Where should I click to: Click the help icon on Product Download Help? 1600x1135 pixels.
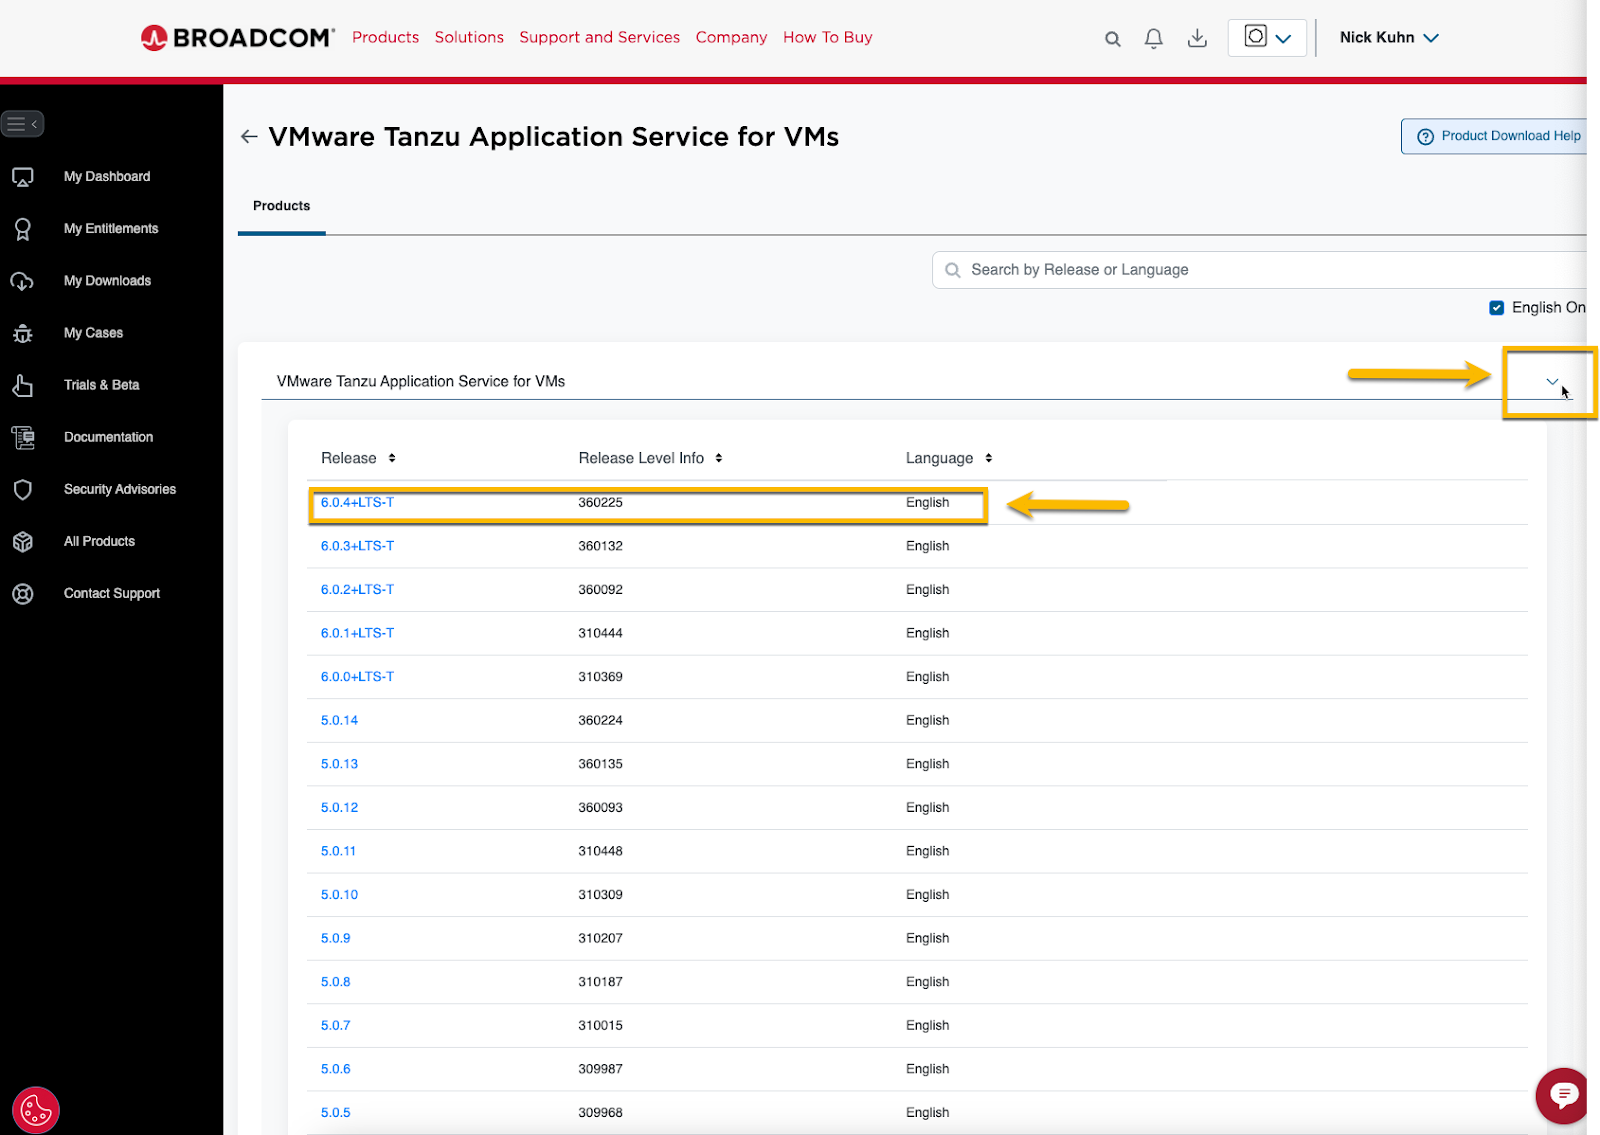click(1425, 136)
